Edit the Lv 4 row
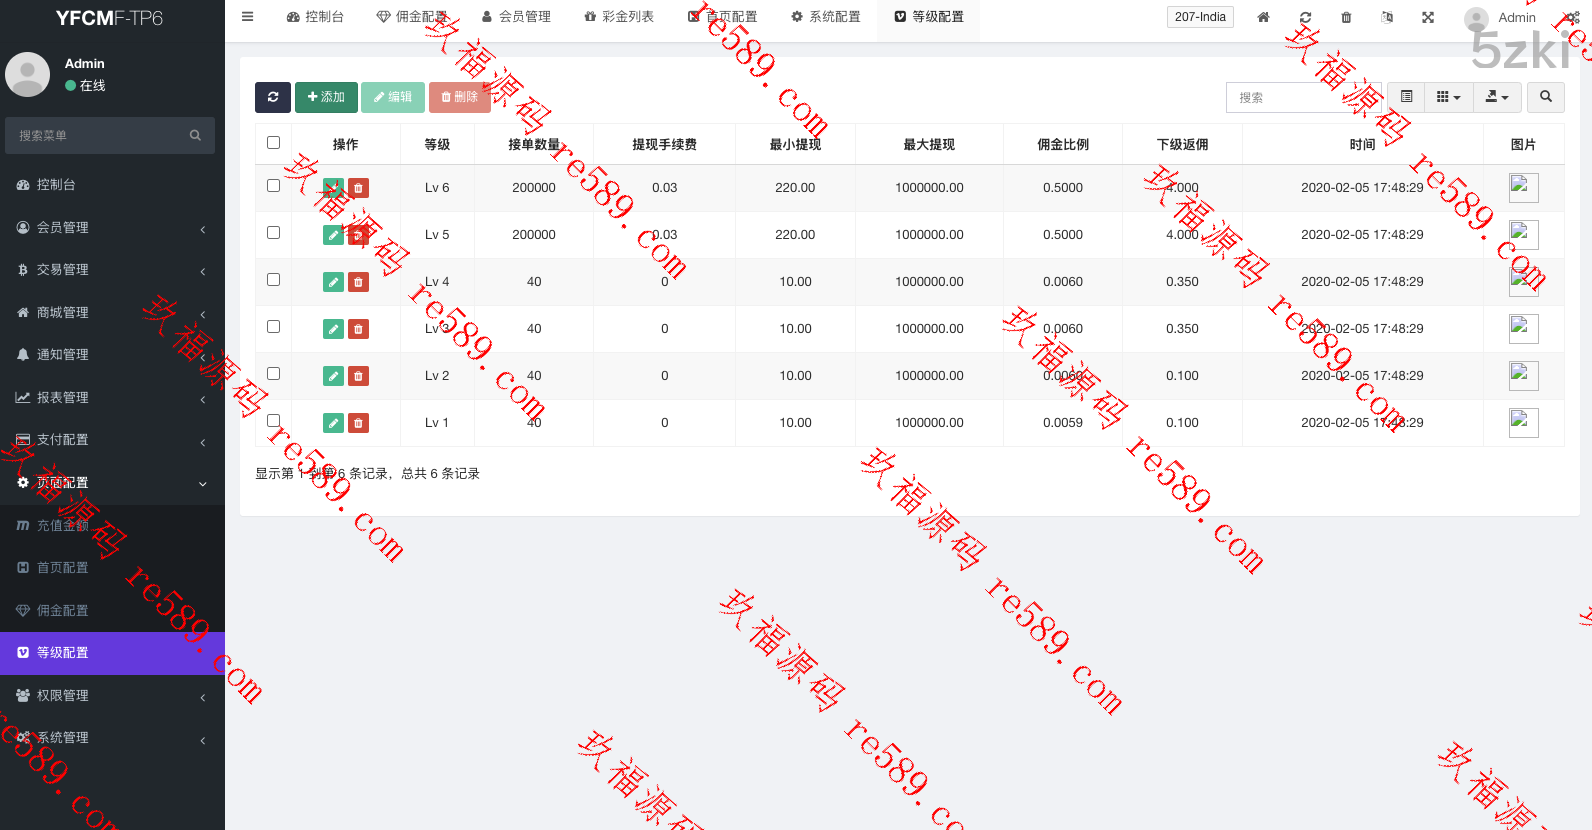 (x=333, y=282)
